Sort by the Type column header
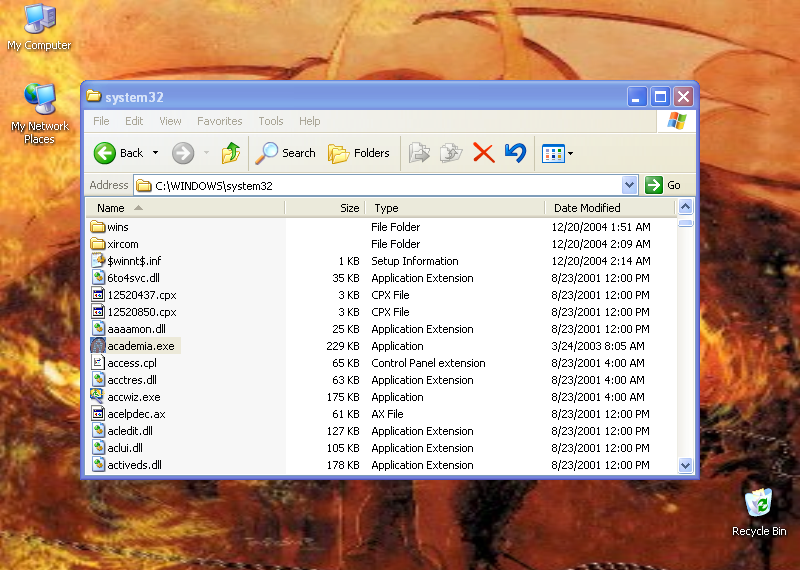Screen dimensions: 800x570 coord(455,208)
